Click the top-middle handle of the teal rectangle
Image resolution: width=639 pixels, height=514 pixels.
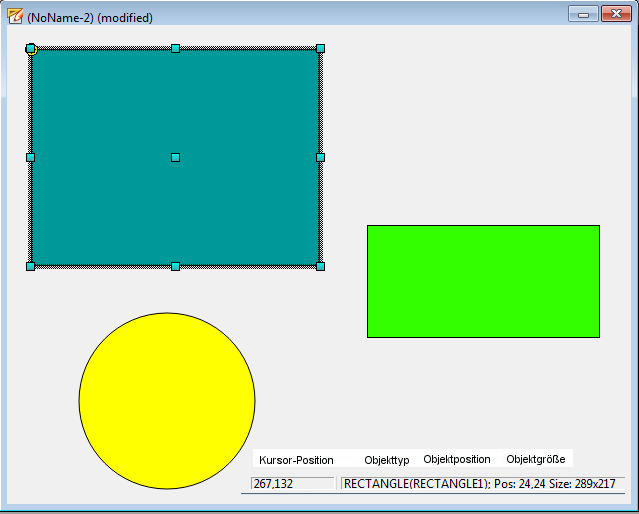(175, 48)
